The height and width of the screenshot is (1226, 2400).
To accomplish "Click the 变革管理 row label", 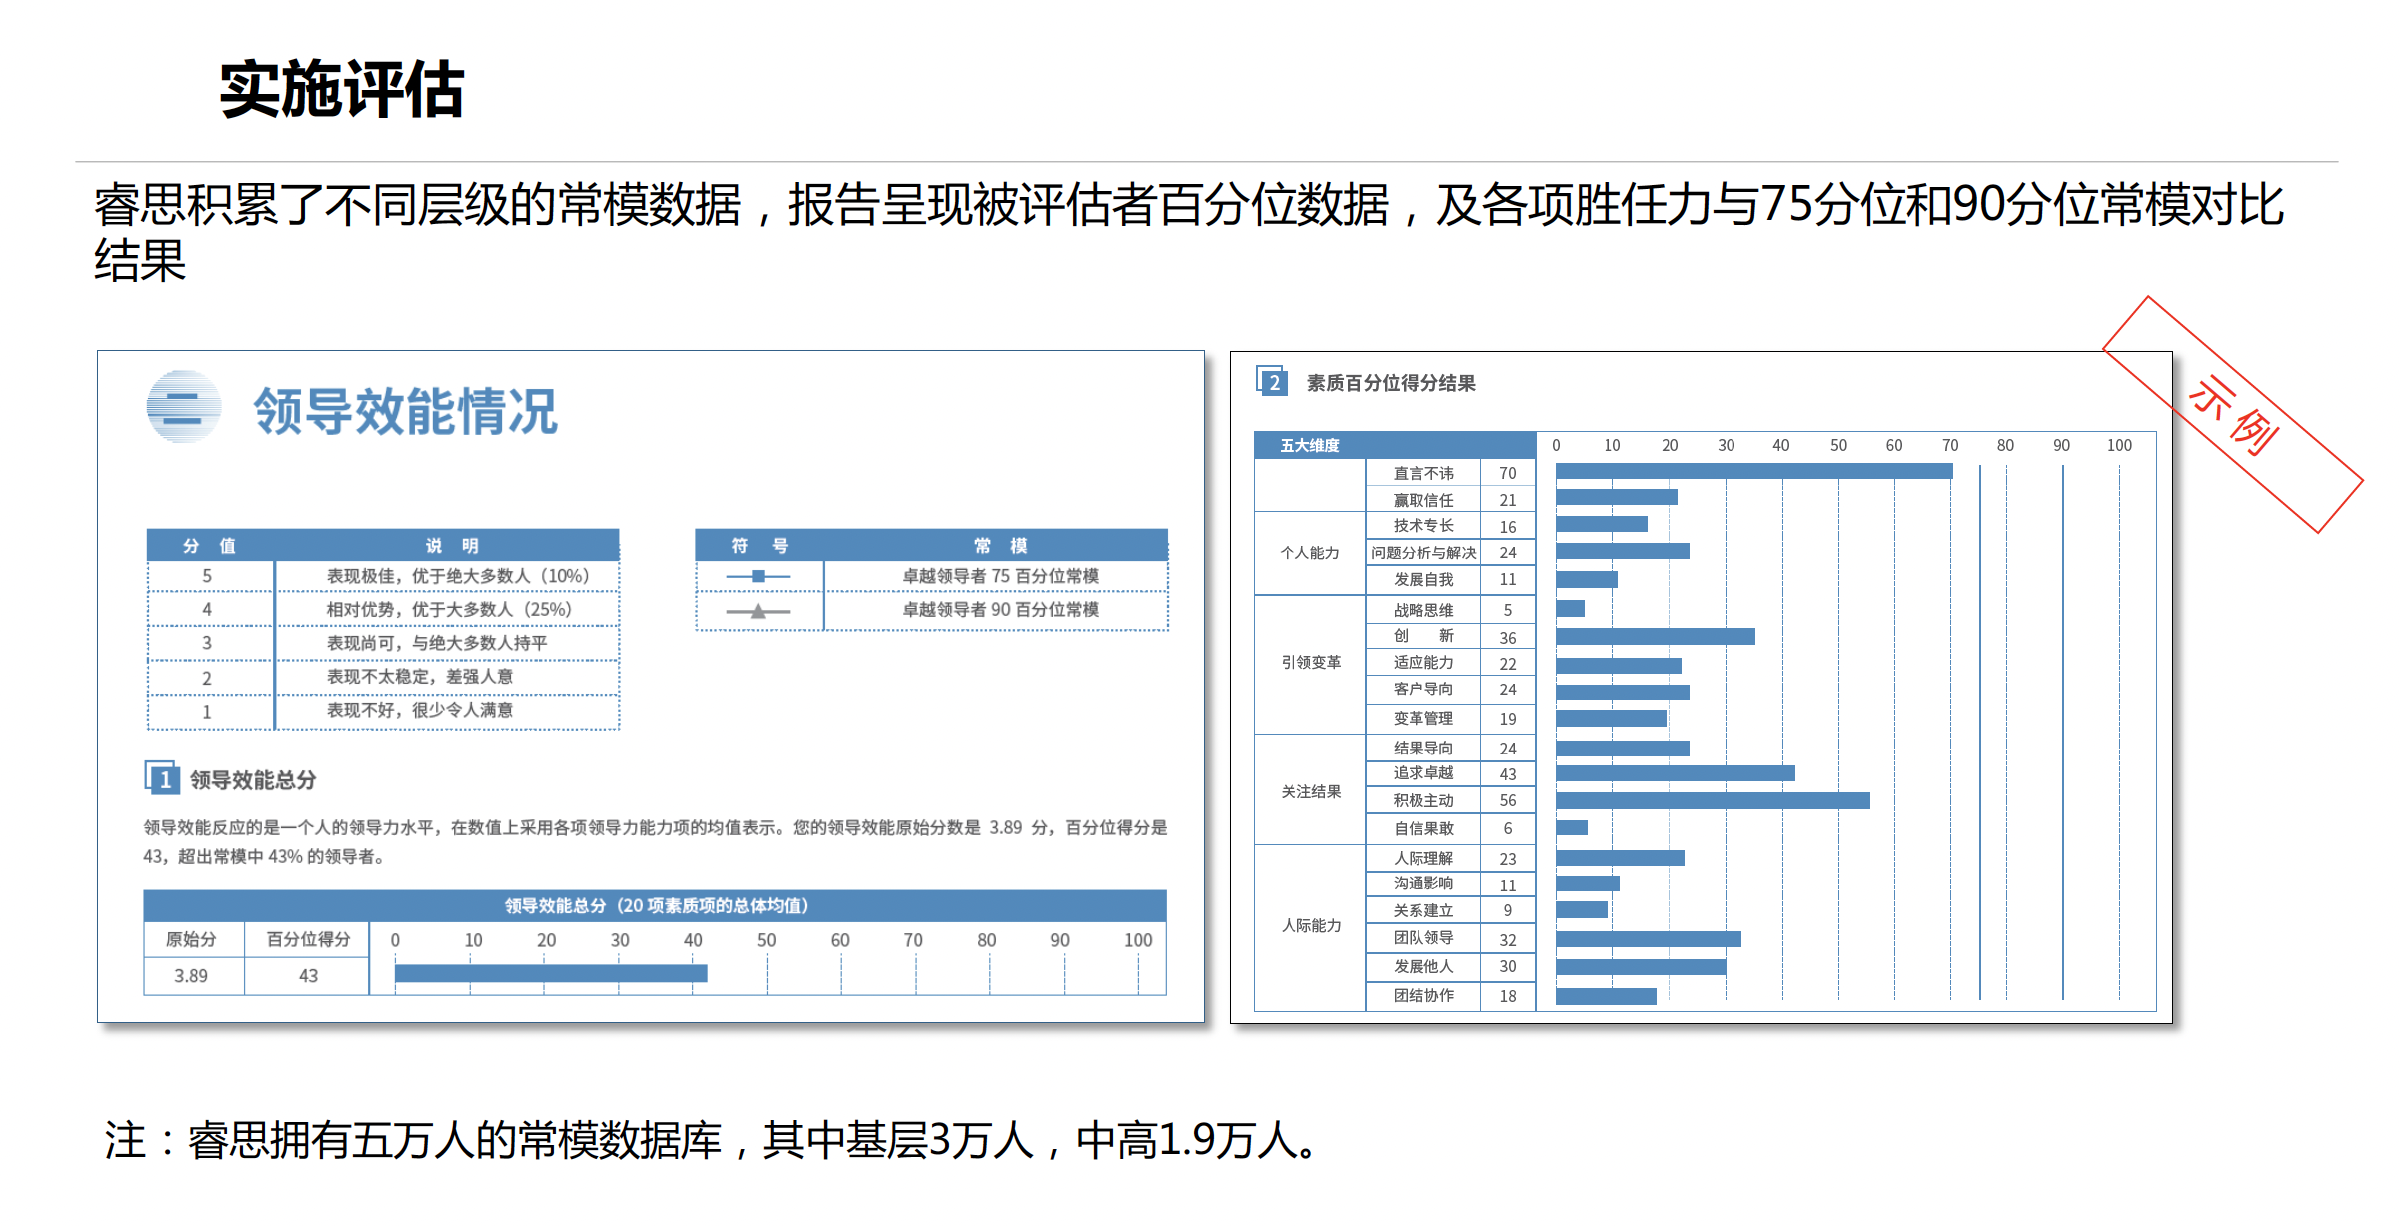I will pyautogui.click(x=1424, y=718).
